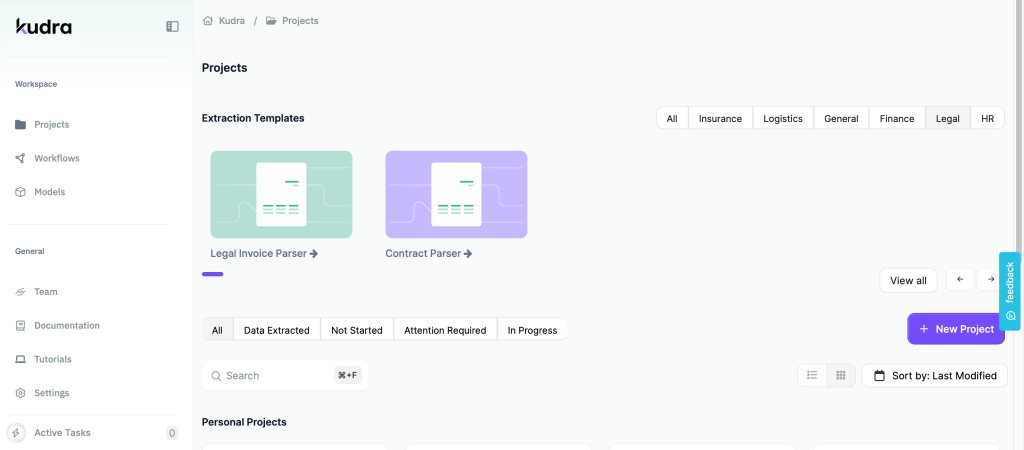This screenshot has width=1024, height=450.
Task: Click the Kudra logo
Action: coord(44,27)
